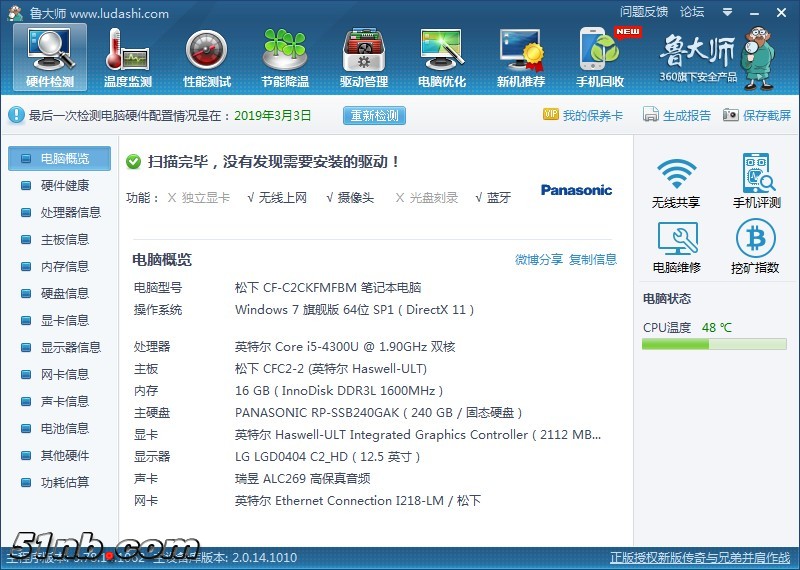The height and width of the screenshot is (570, 800).
Task: Click 生成报告 to generate report
Action: coord(677,115)
